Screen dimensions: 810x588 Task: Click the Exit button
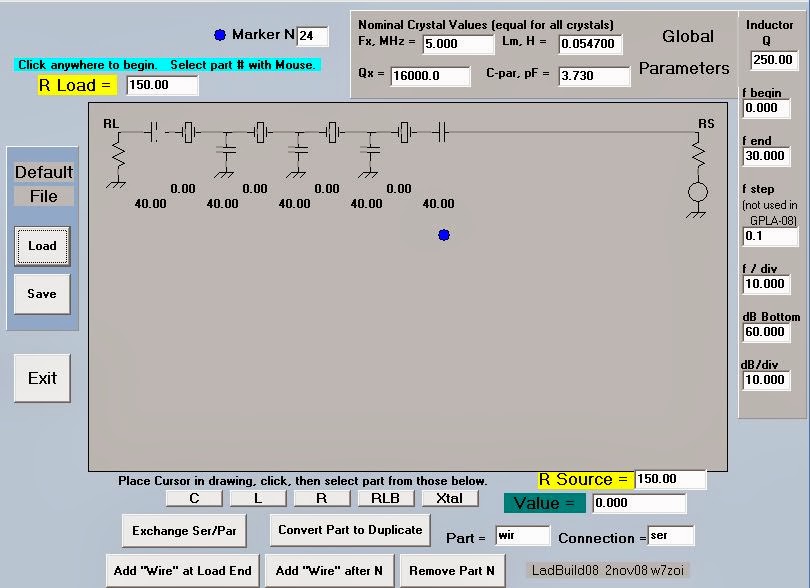(42, 378)
